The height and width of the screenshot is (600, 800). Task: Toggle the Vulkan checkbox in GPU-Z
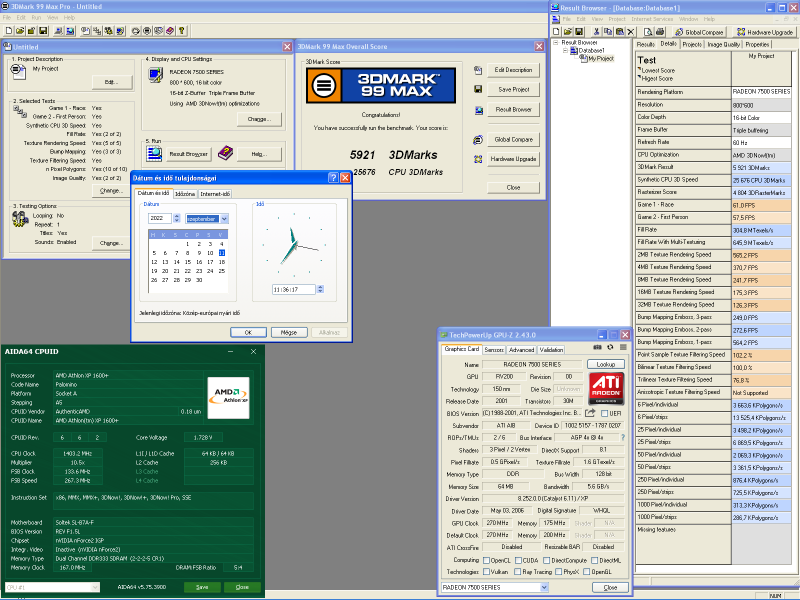click(486, 572)
